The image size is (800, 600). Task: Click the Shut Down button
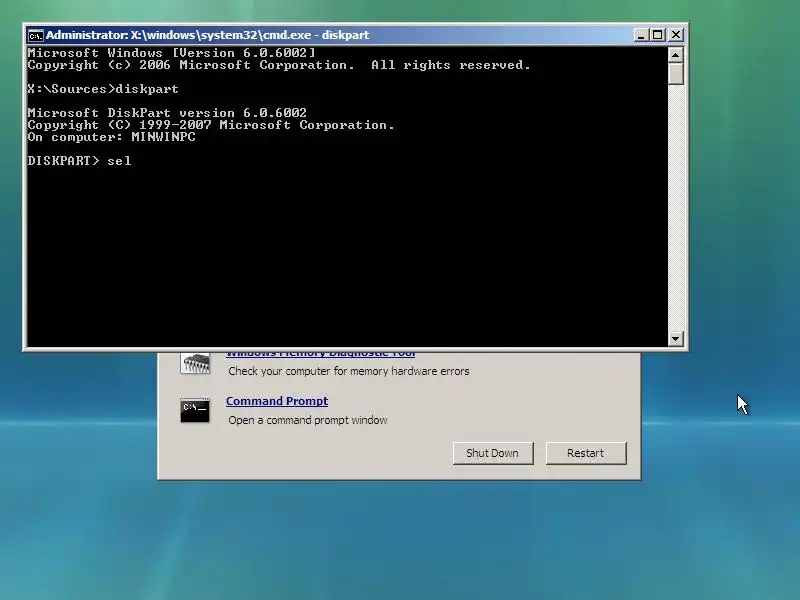[x=493, y=453]
